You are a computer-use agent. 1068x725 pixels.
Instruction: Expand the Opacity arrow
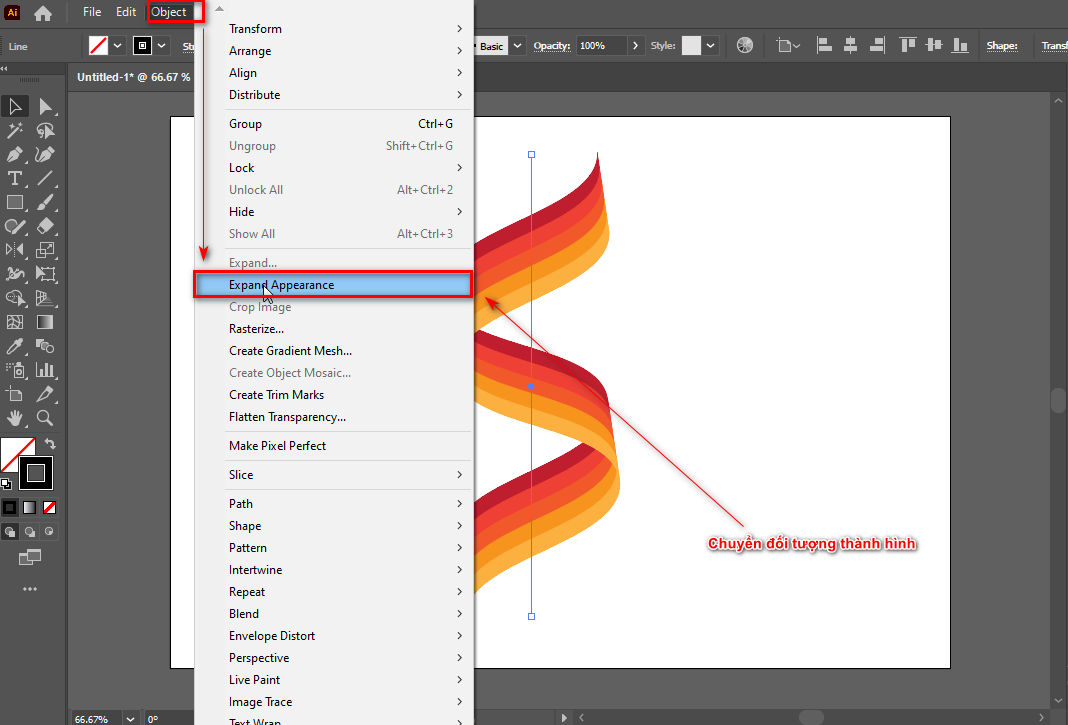click(636, 46)
